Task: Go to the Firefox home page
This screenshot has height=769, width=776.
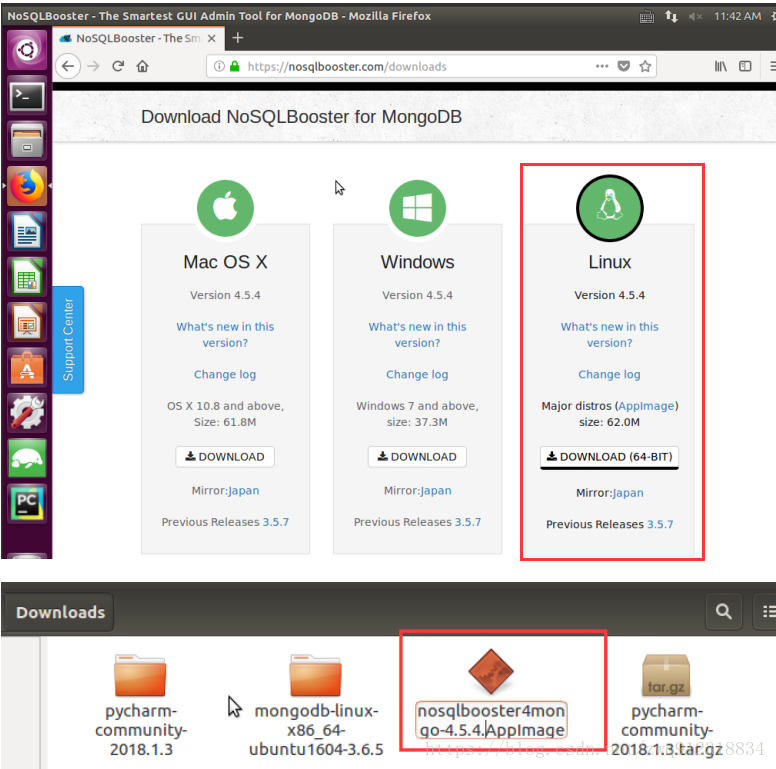Action: [143, 66]
